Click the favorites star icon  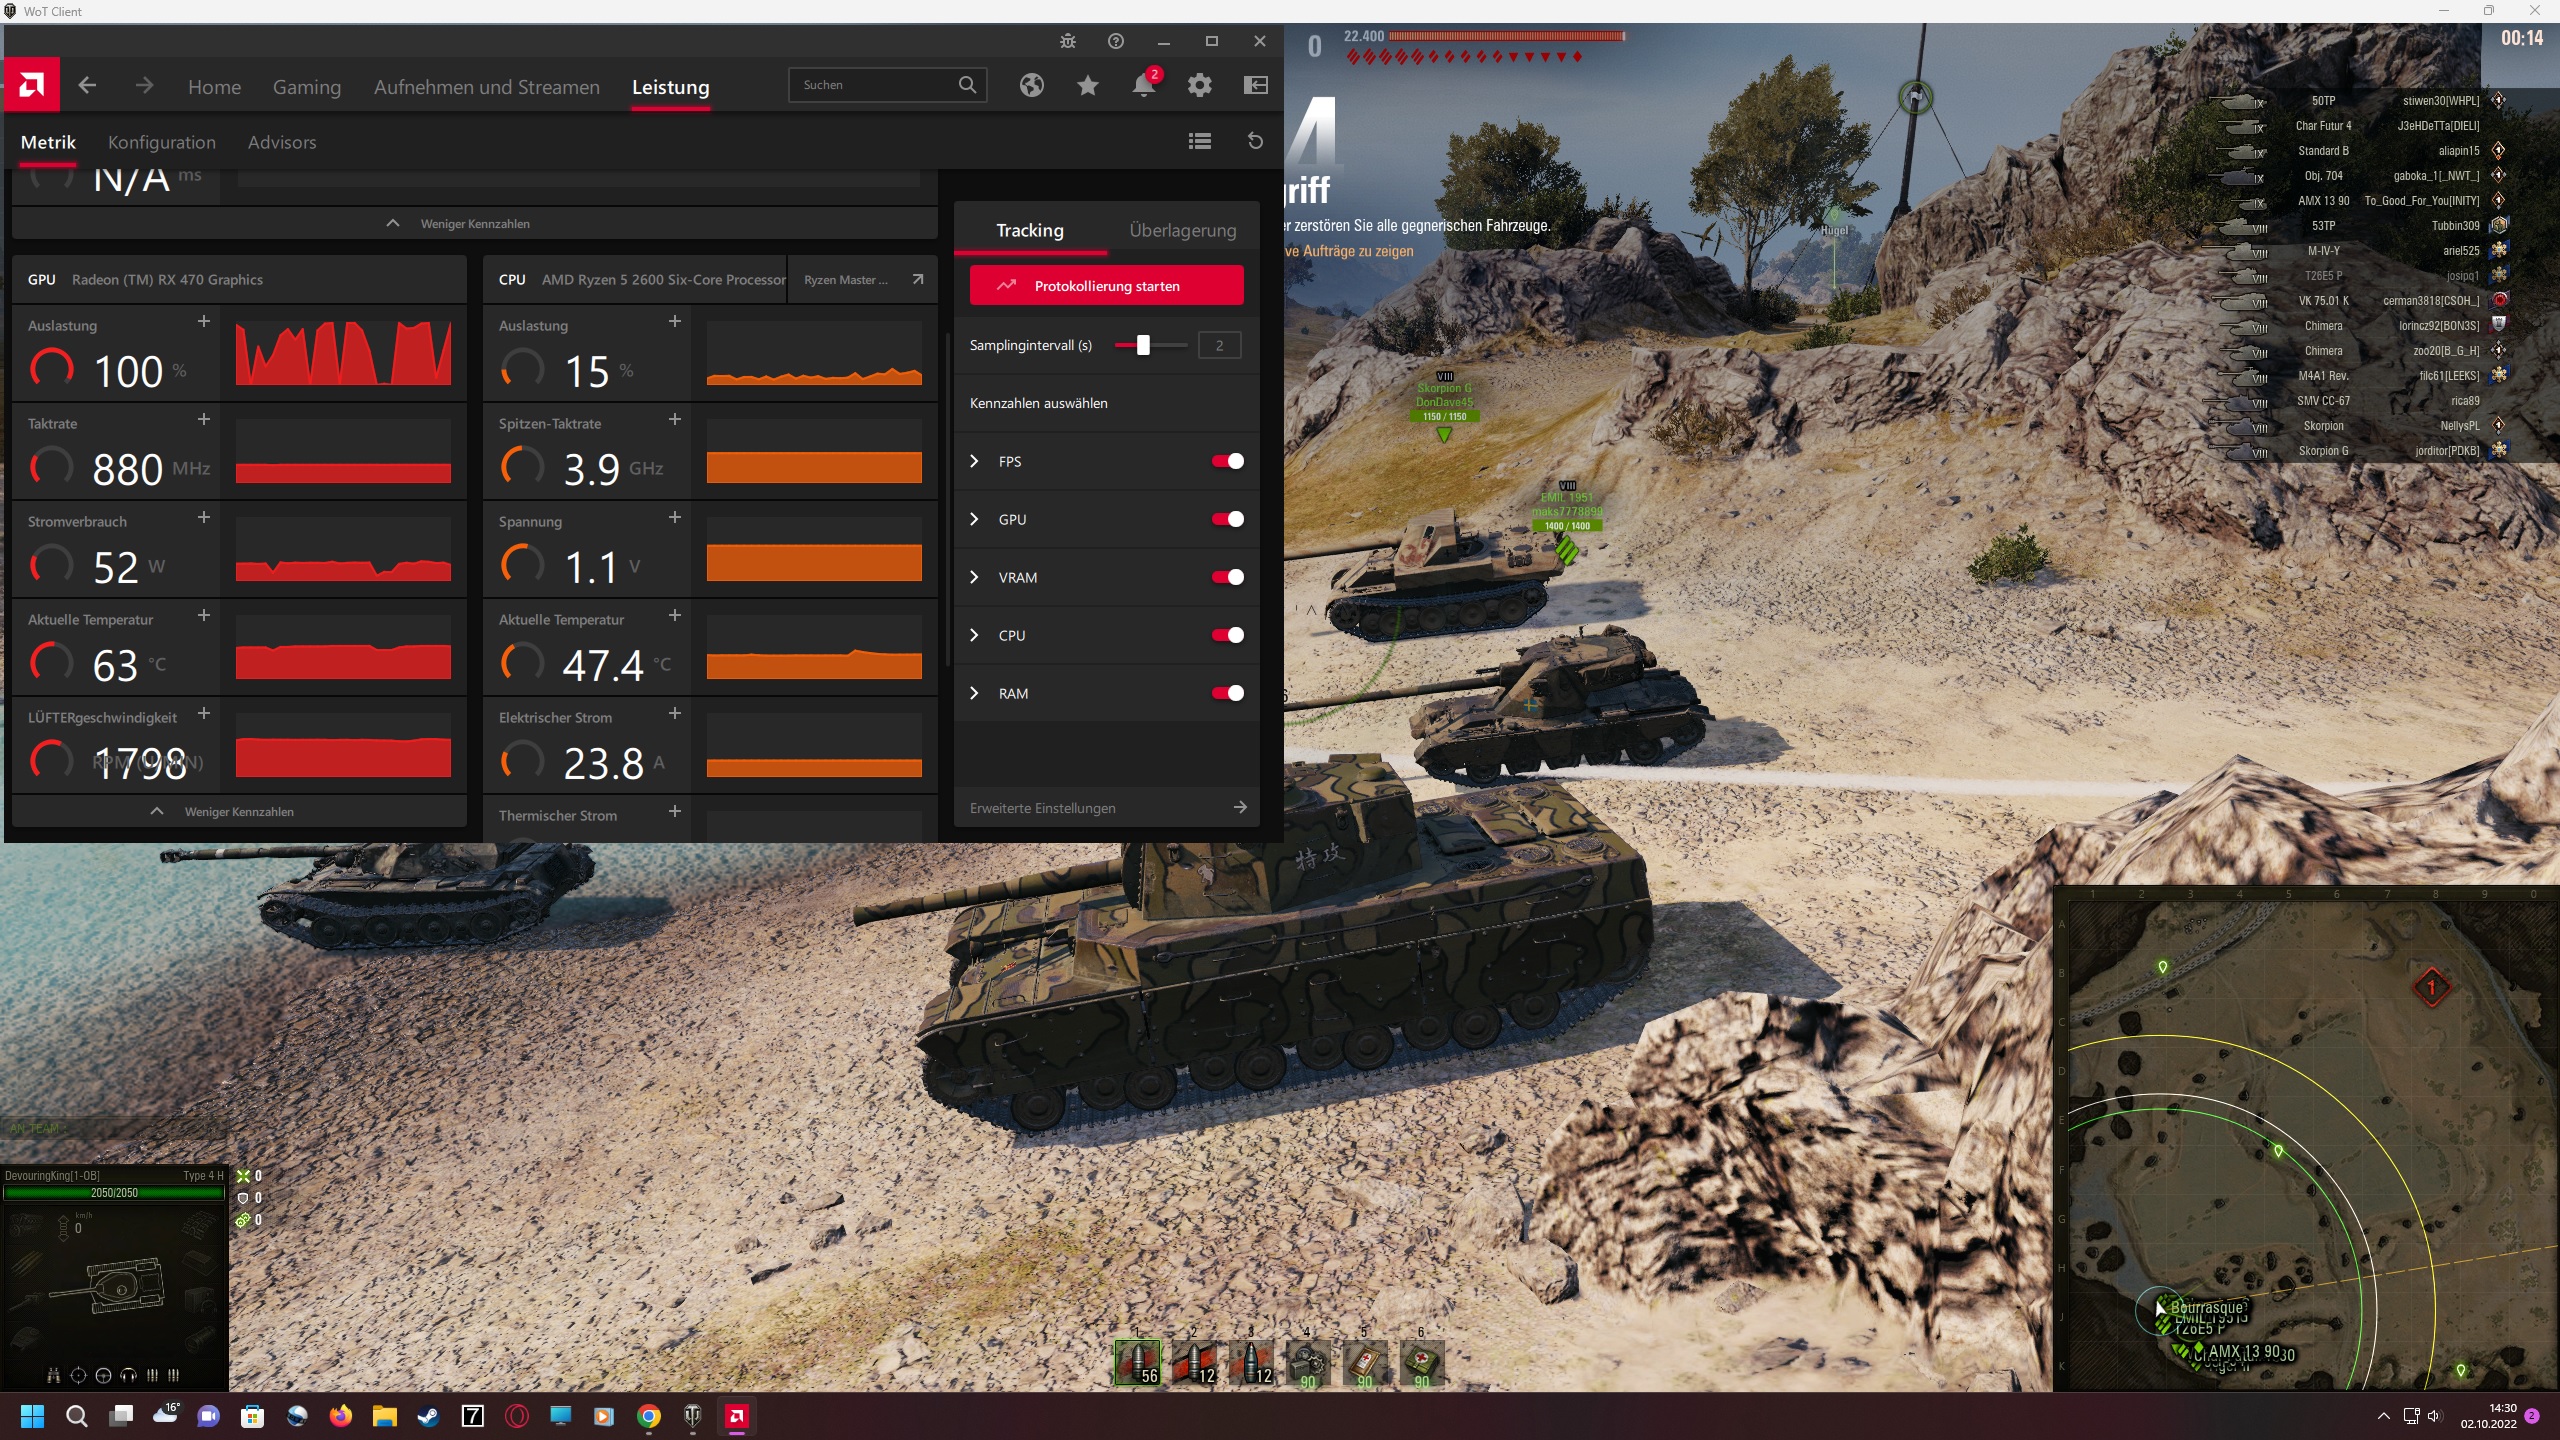click(x=1087, y=86)
